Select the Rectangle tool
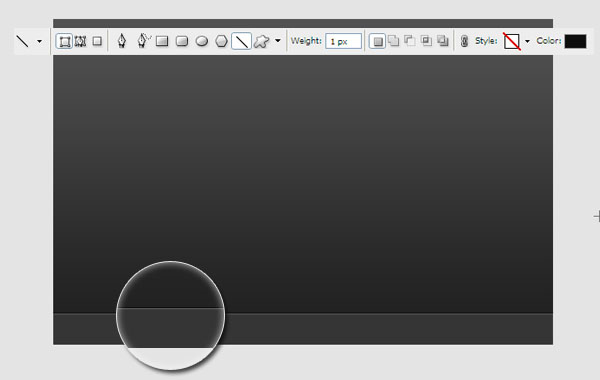 [162, 41]
